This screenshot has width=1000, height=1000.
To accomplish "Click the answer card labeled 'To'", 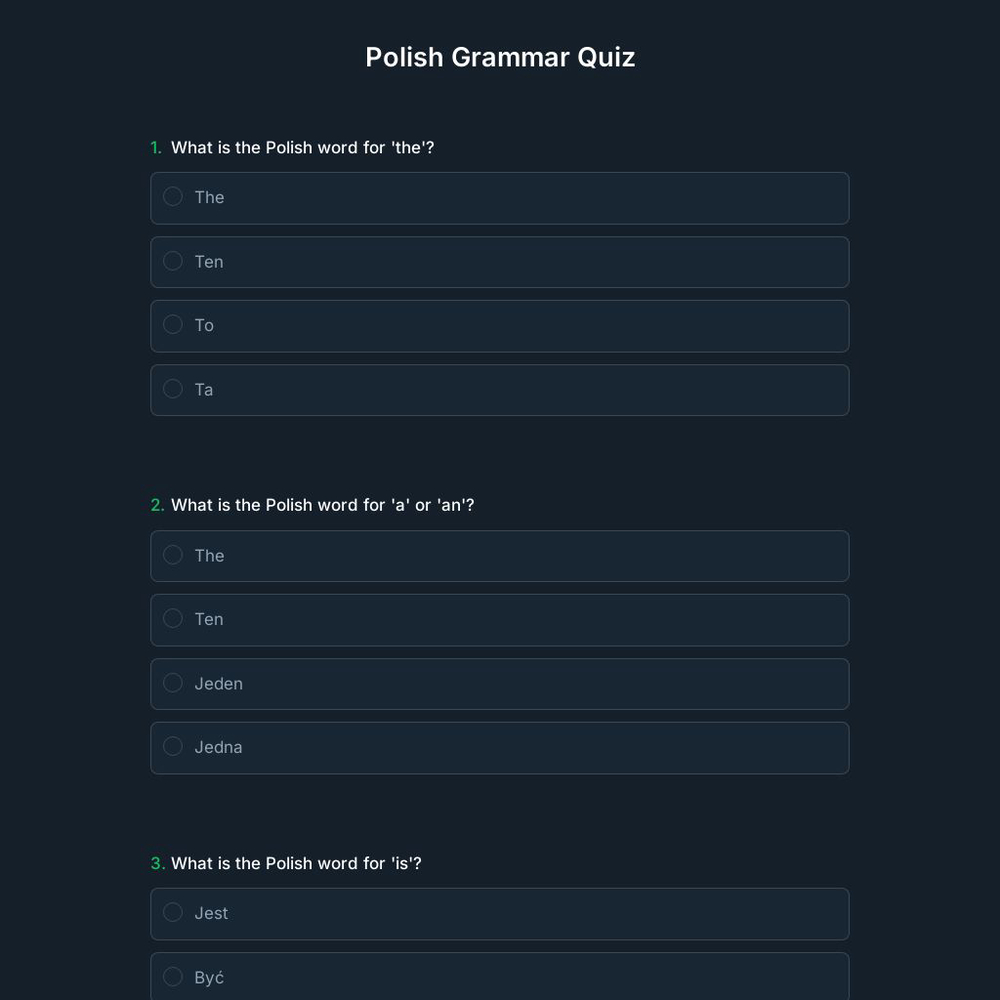I will point(500,325).
